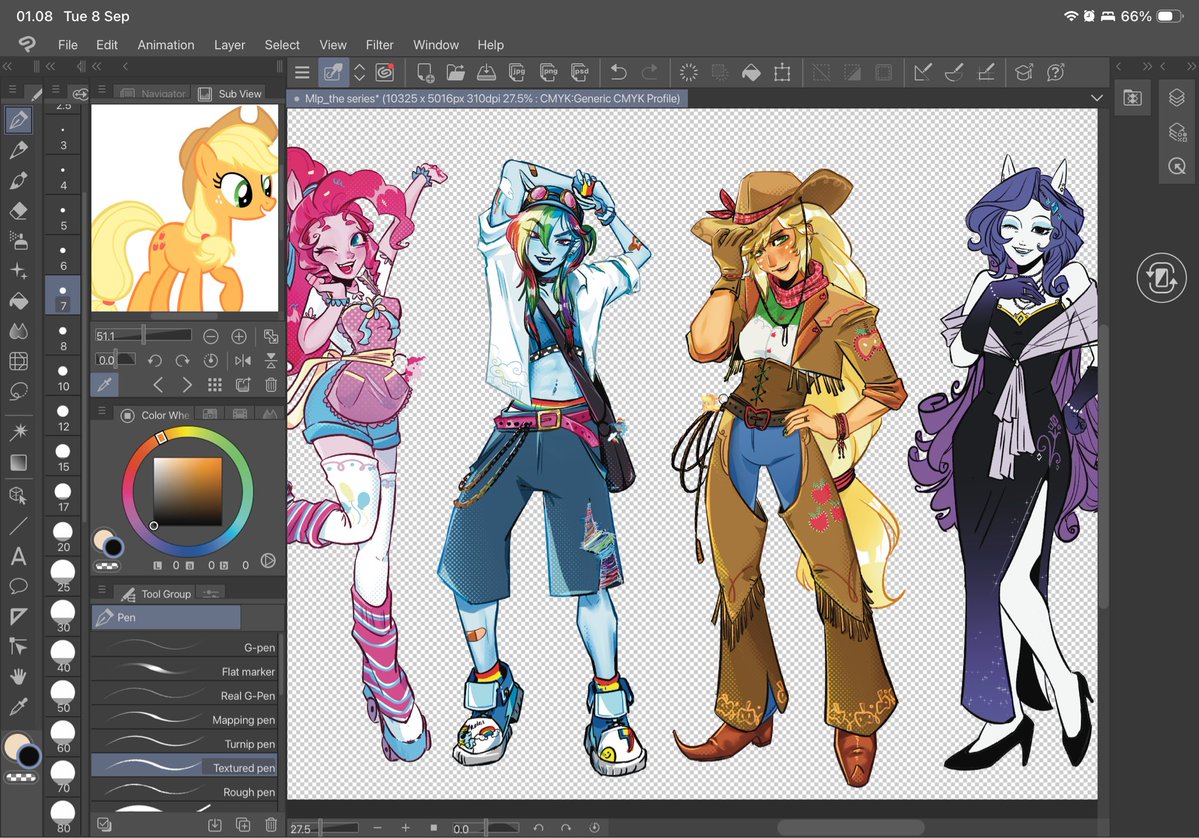This screenshot has height=838, width=1199.
Task: Open the Layers panel icon on right
Action: point(1177,97)
